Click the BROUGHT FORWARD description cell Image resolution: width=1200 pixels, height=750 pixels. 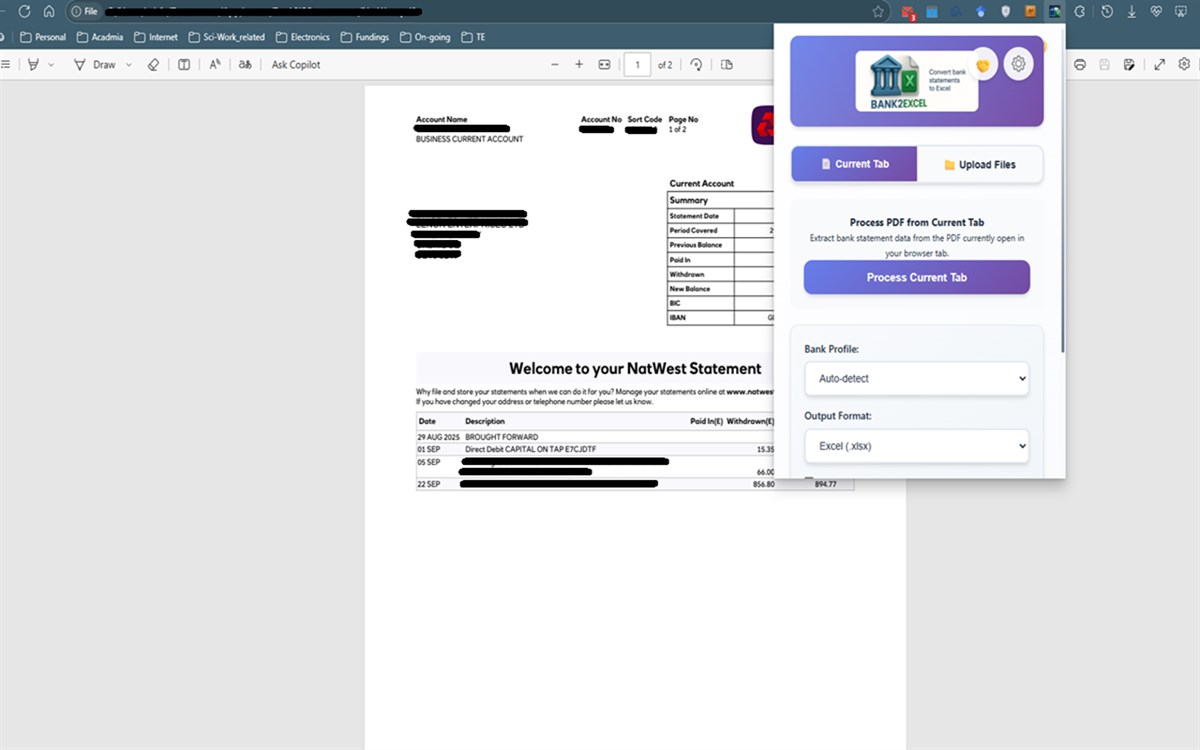[x=502, y=437]
